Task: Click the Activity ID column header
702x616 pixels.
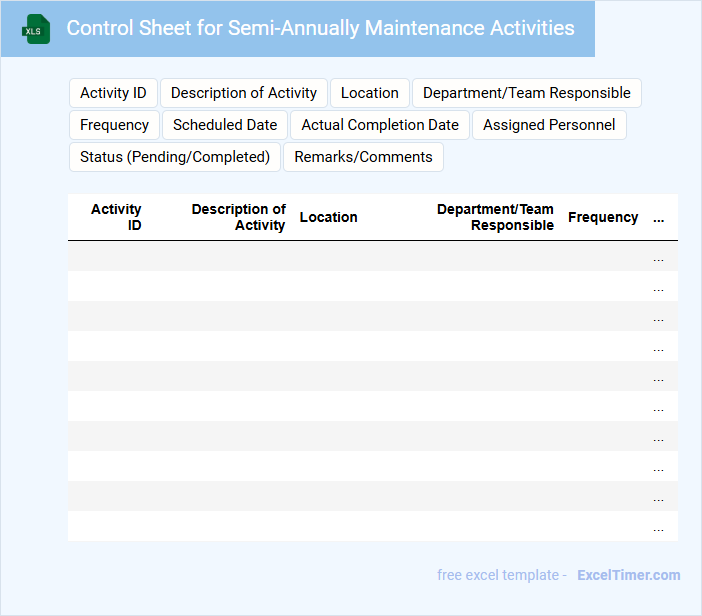Action: point(116,217)
